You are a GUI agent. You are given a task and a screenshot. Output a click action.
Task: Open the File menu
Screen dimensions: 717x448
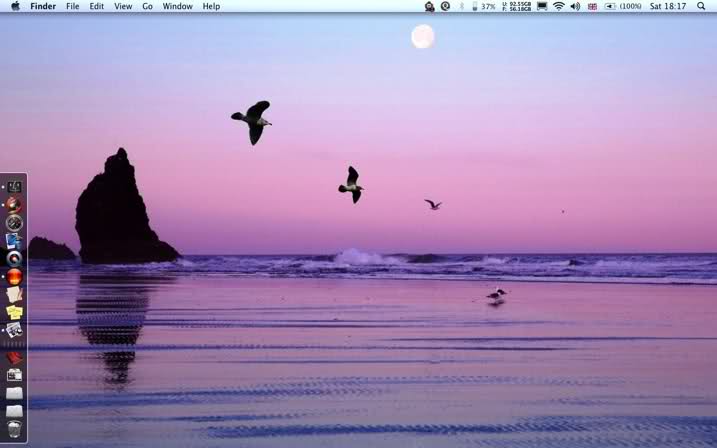72,6
